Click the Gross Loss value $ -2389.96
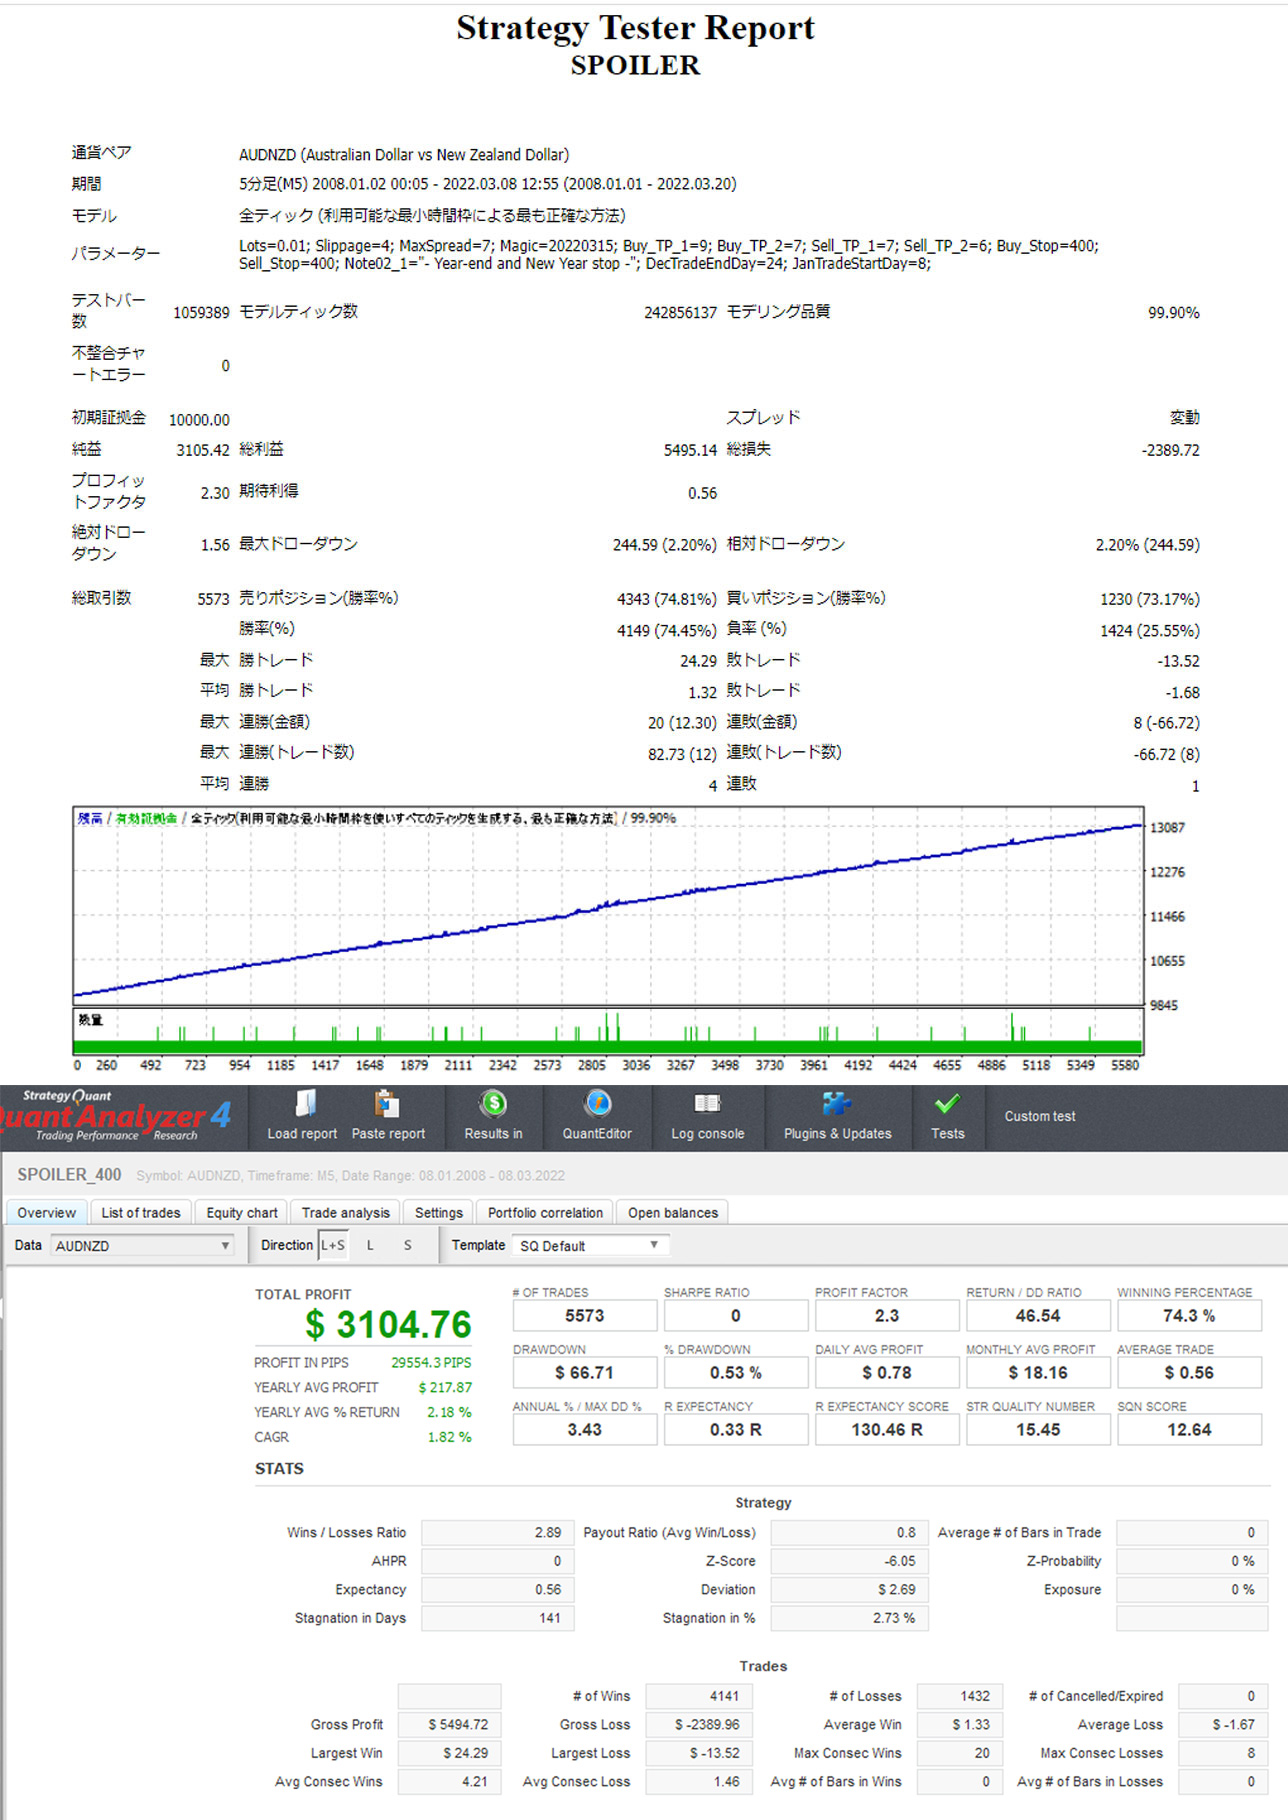 click(x=699, y=1724)
